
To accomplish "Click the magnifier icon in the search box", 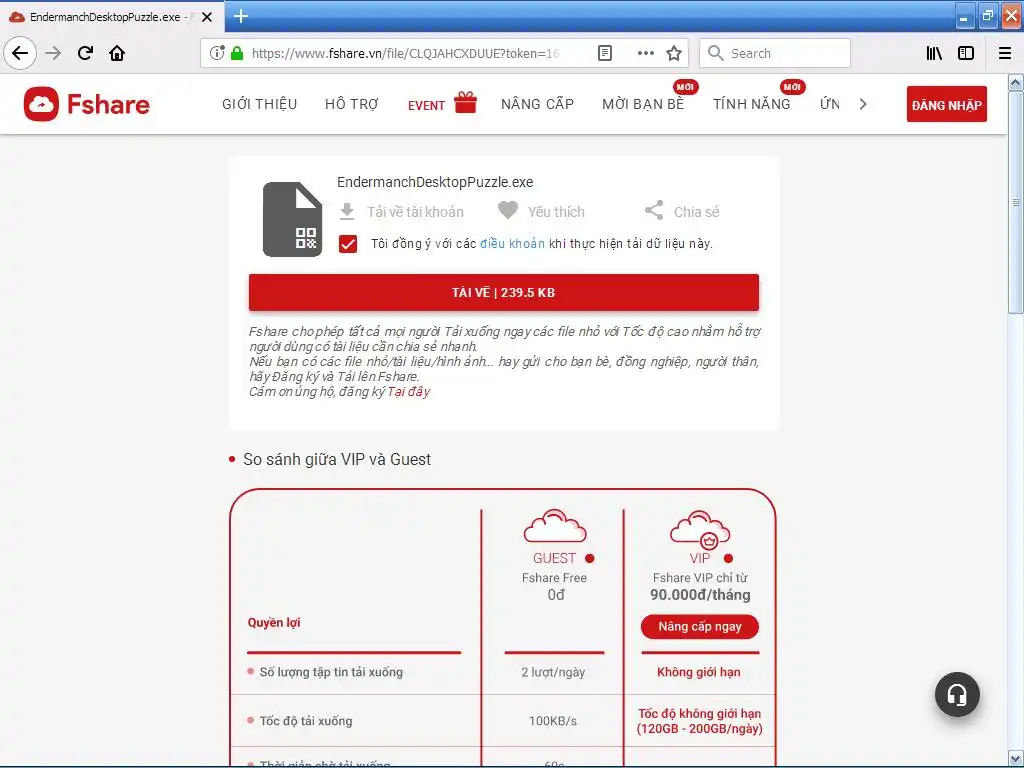I will [x=715, y=53].
